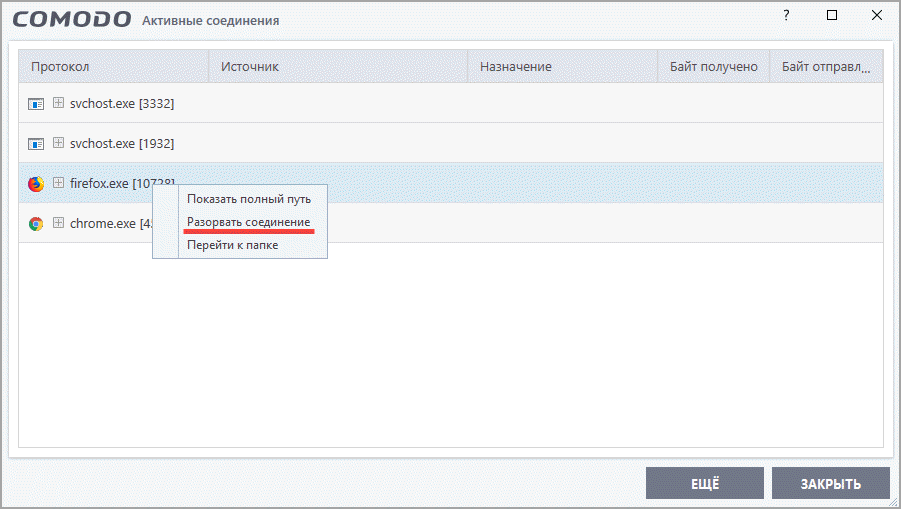This screenshot has height=509, width=901.
Task: Expand the firefox.exe connection tree
Action: pos(59,183)
